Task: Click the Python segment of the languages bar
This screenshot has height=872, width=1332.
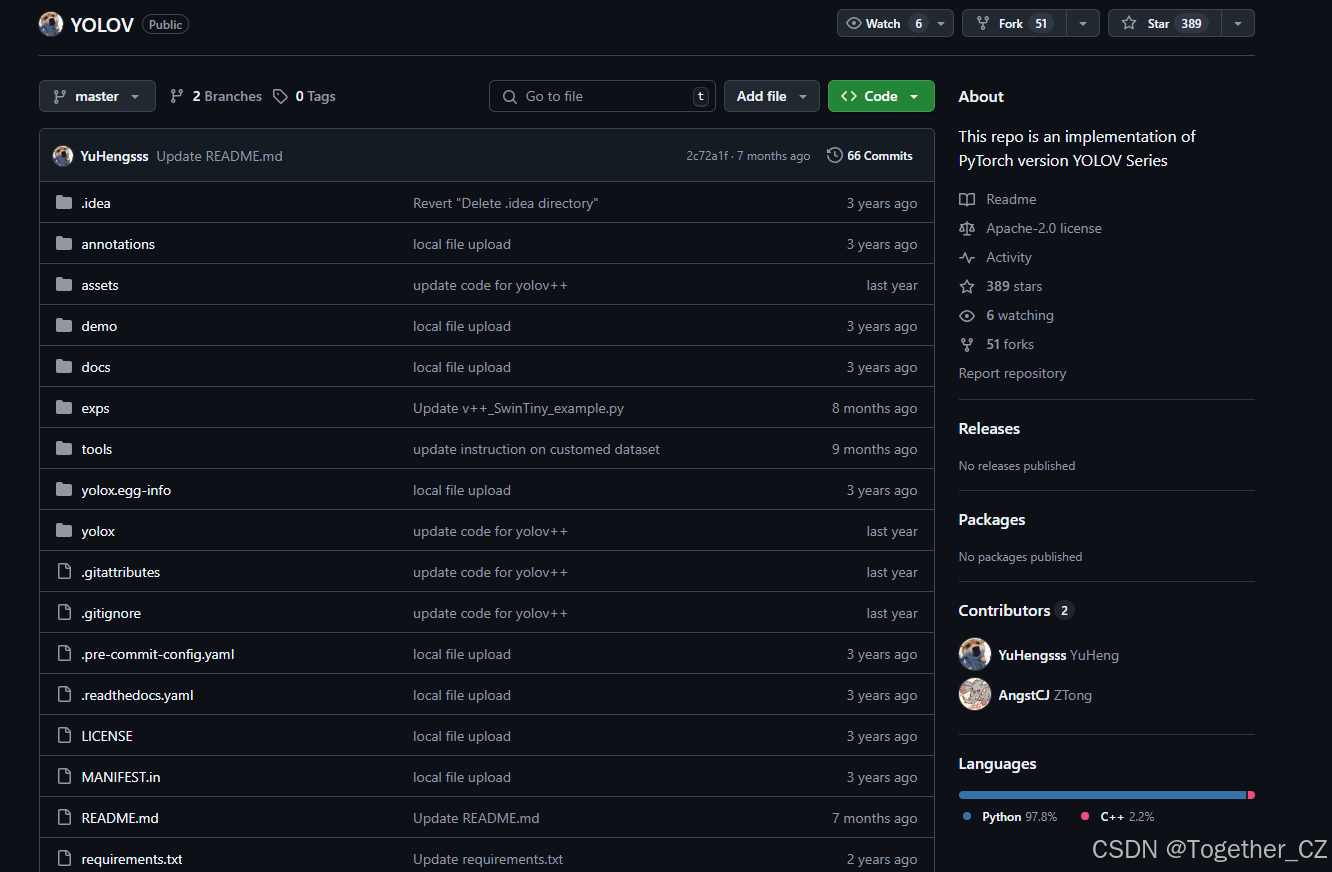Action: click(x=1102, y=795)
